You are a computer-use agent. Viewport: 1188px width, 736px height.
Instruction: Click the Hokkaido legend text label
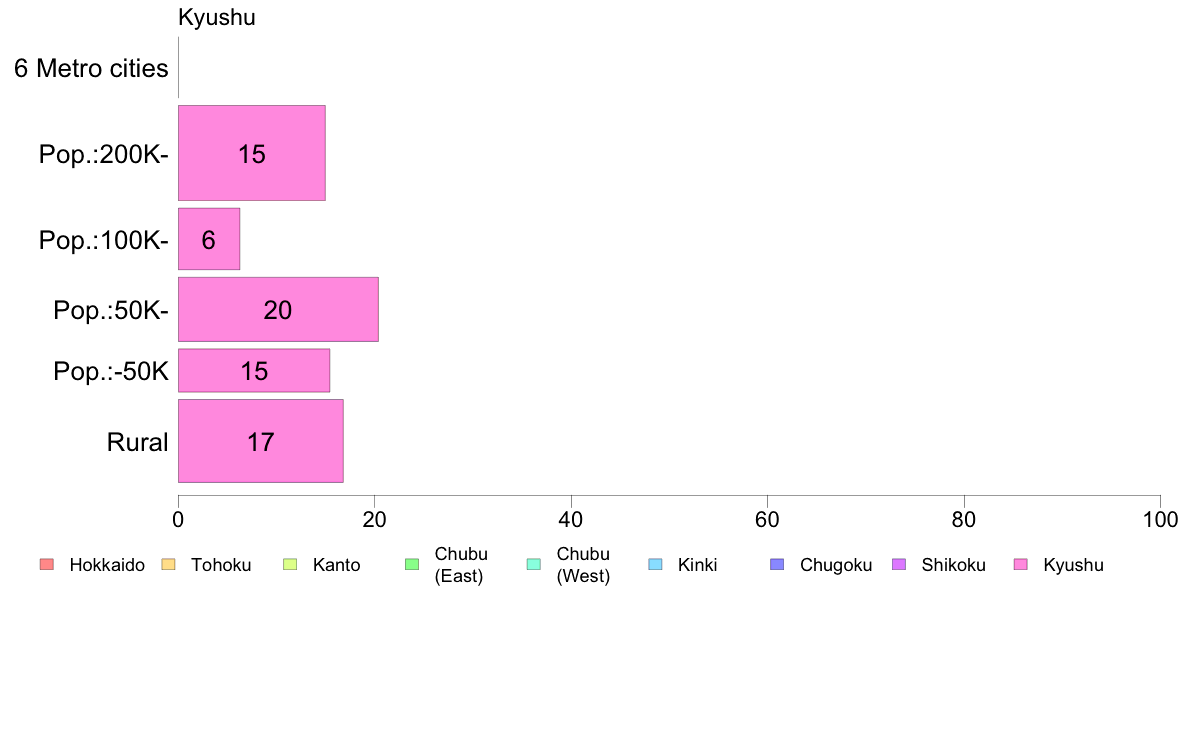[x=107, y=565]
